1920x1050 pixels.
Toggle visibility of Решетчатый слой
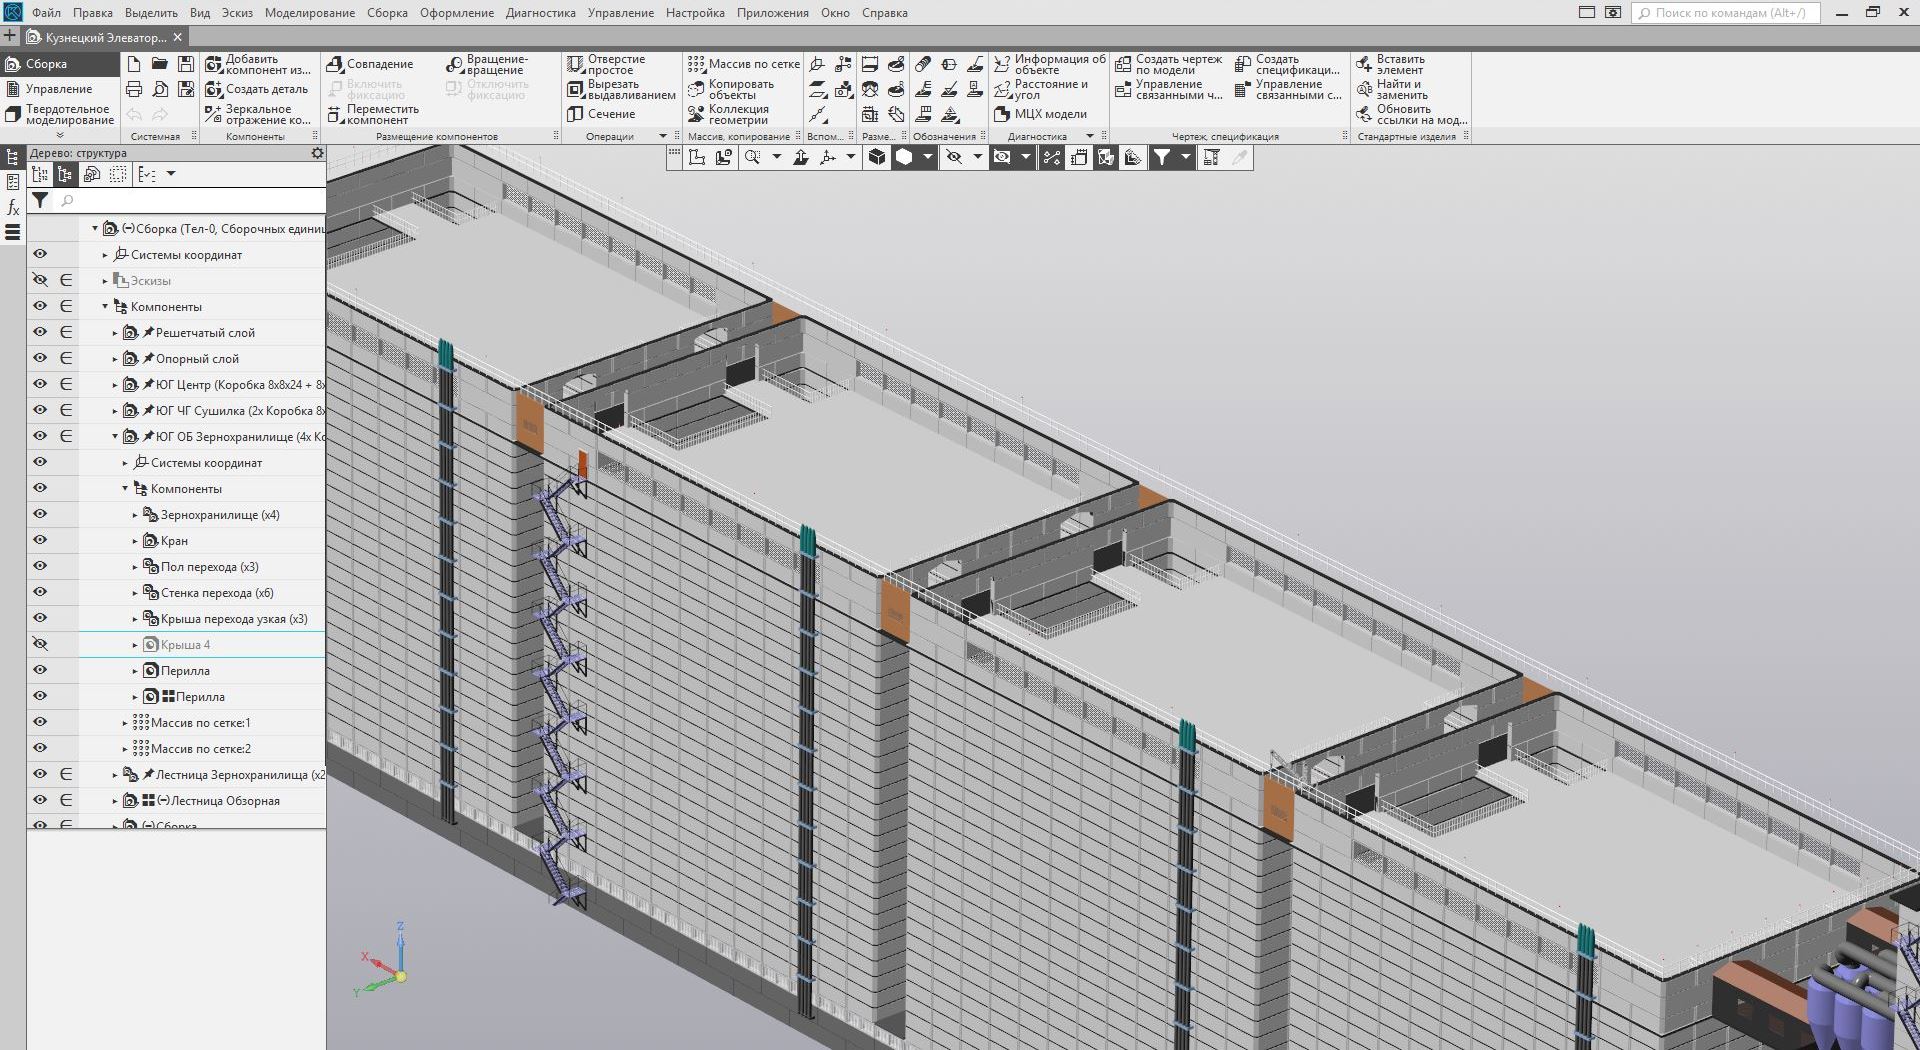pos(40,332)
